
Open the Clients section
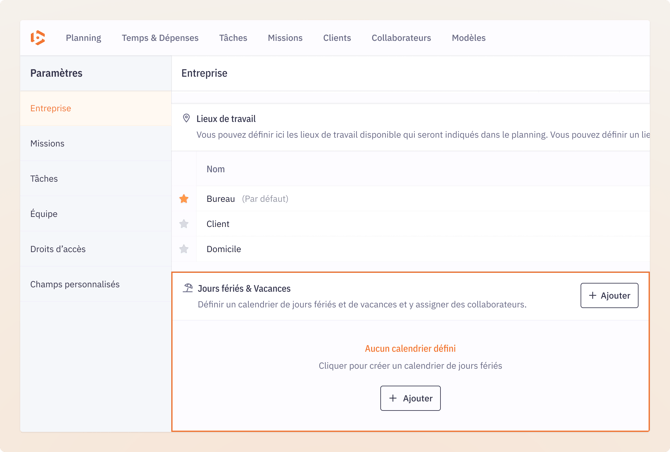coord(337,38)
